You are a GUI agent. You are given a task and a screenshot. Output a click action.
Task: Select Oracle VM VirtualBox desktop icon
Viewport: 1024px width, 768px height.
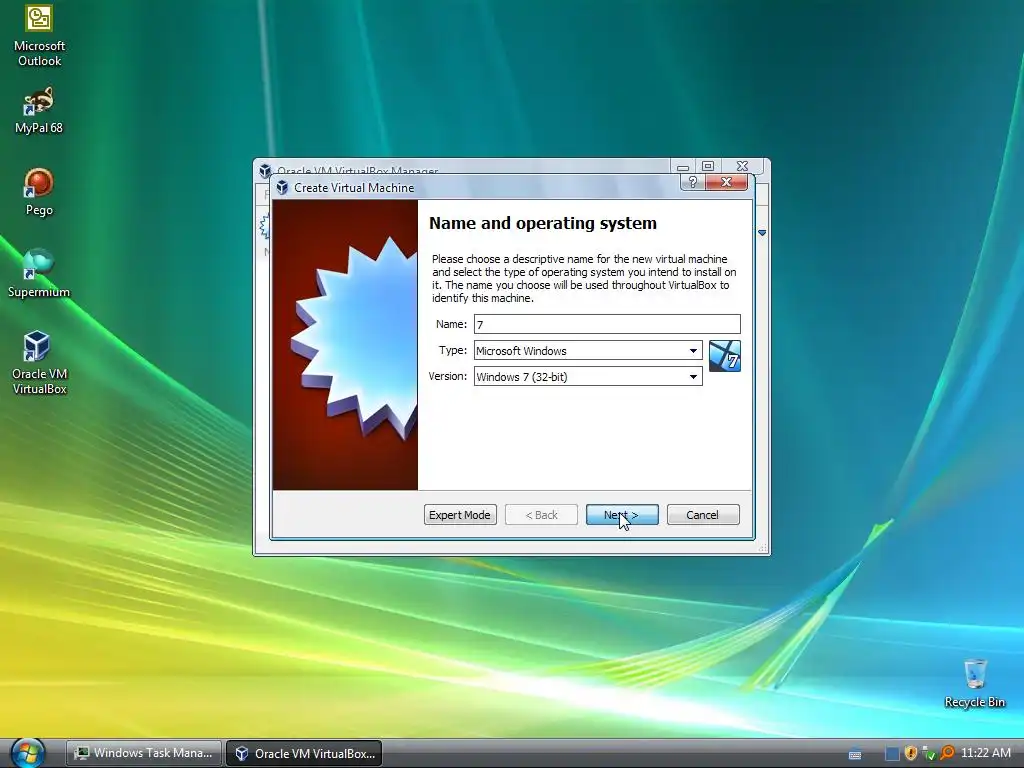click(x=39, y=362)
